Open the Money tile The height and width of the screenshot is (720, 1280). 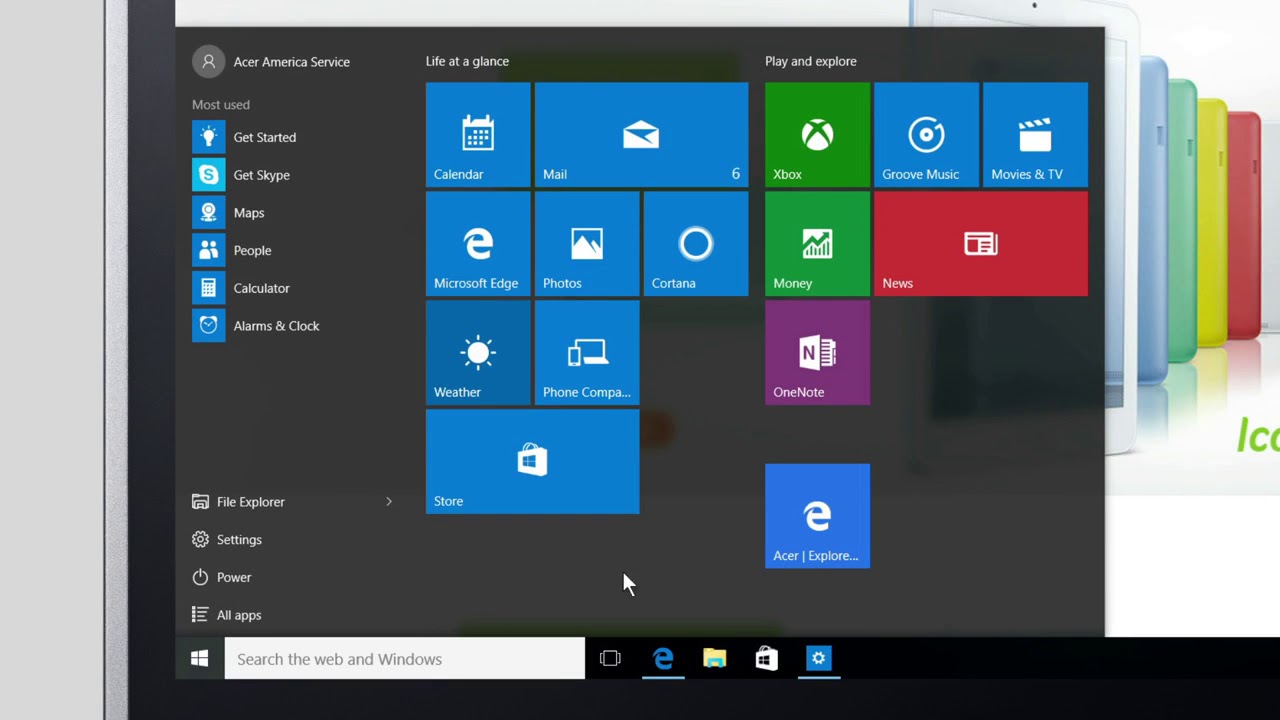817,244
